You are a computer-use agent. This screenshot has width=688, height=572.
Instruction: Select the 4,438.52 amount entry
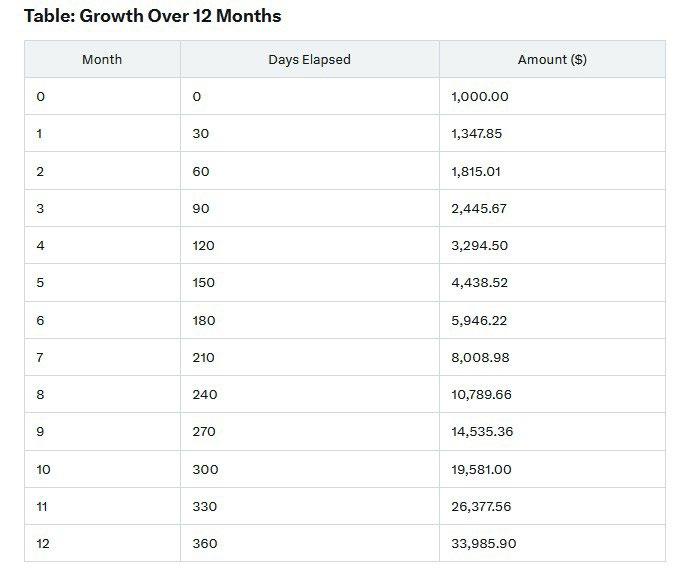point(480,283)
